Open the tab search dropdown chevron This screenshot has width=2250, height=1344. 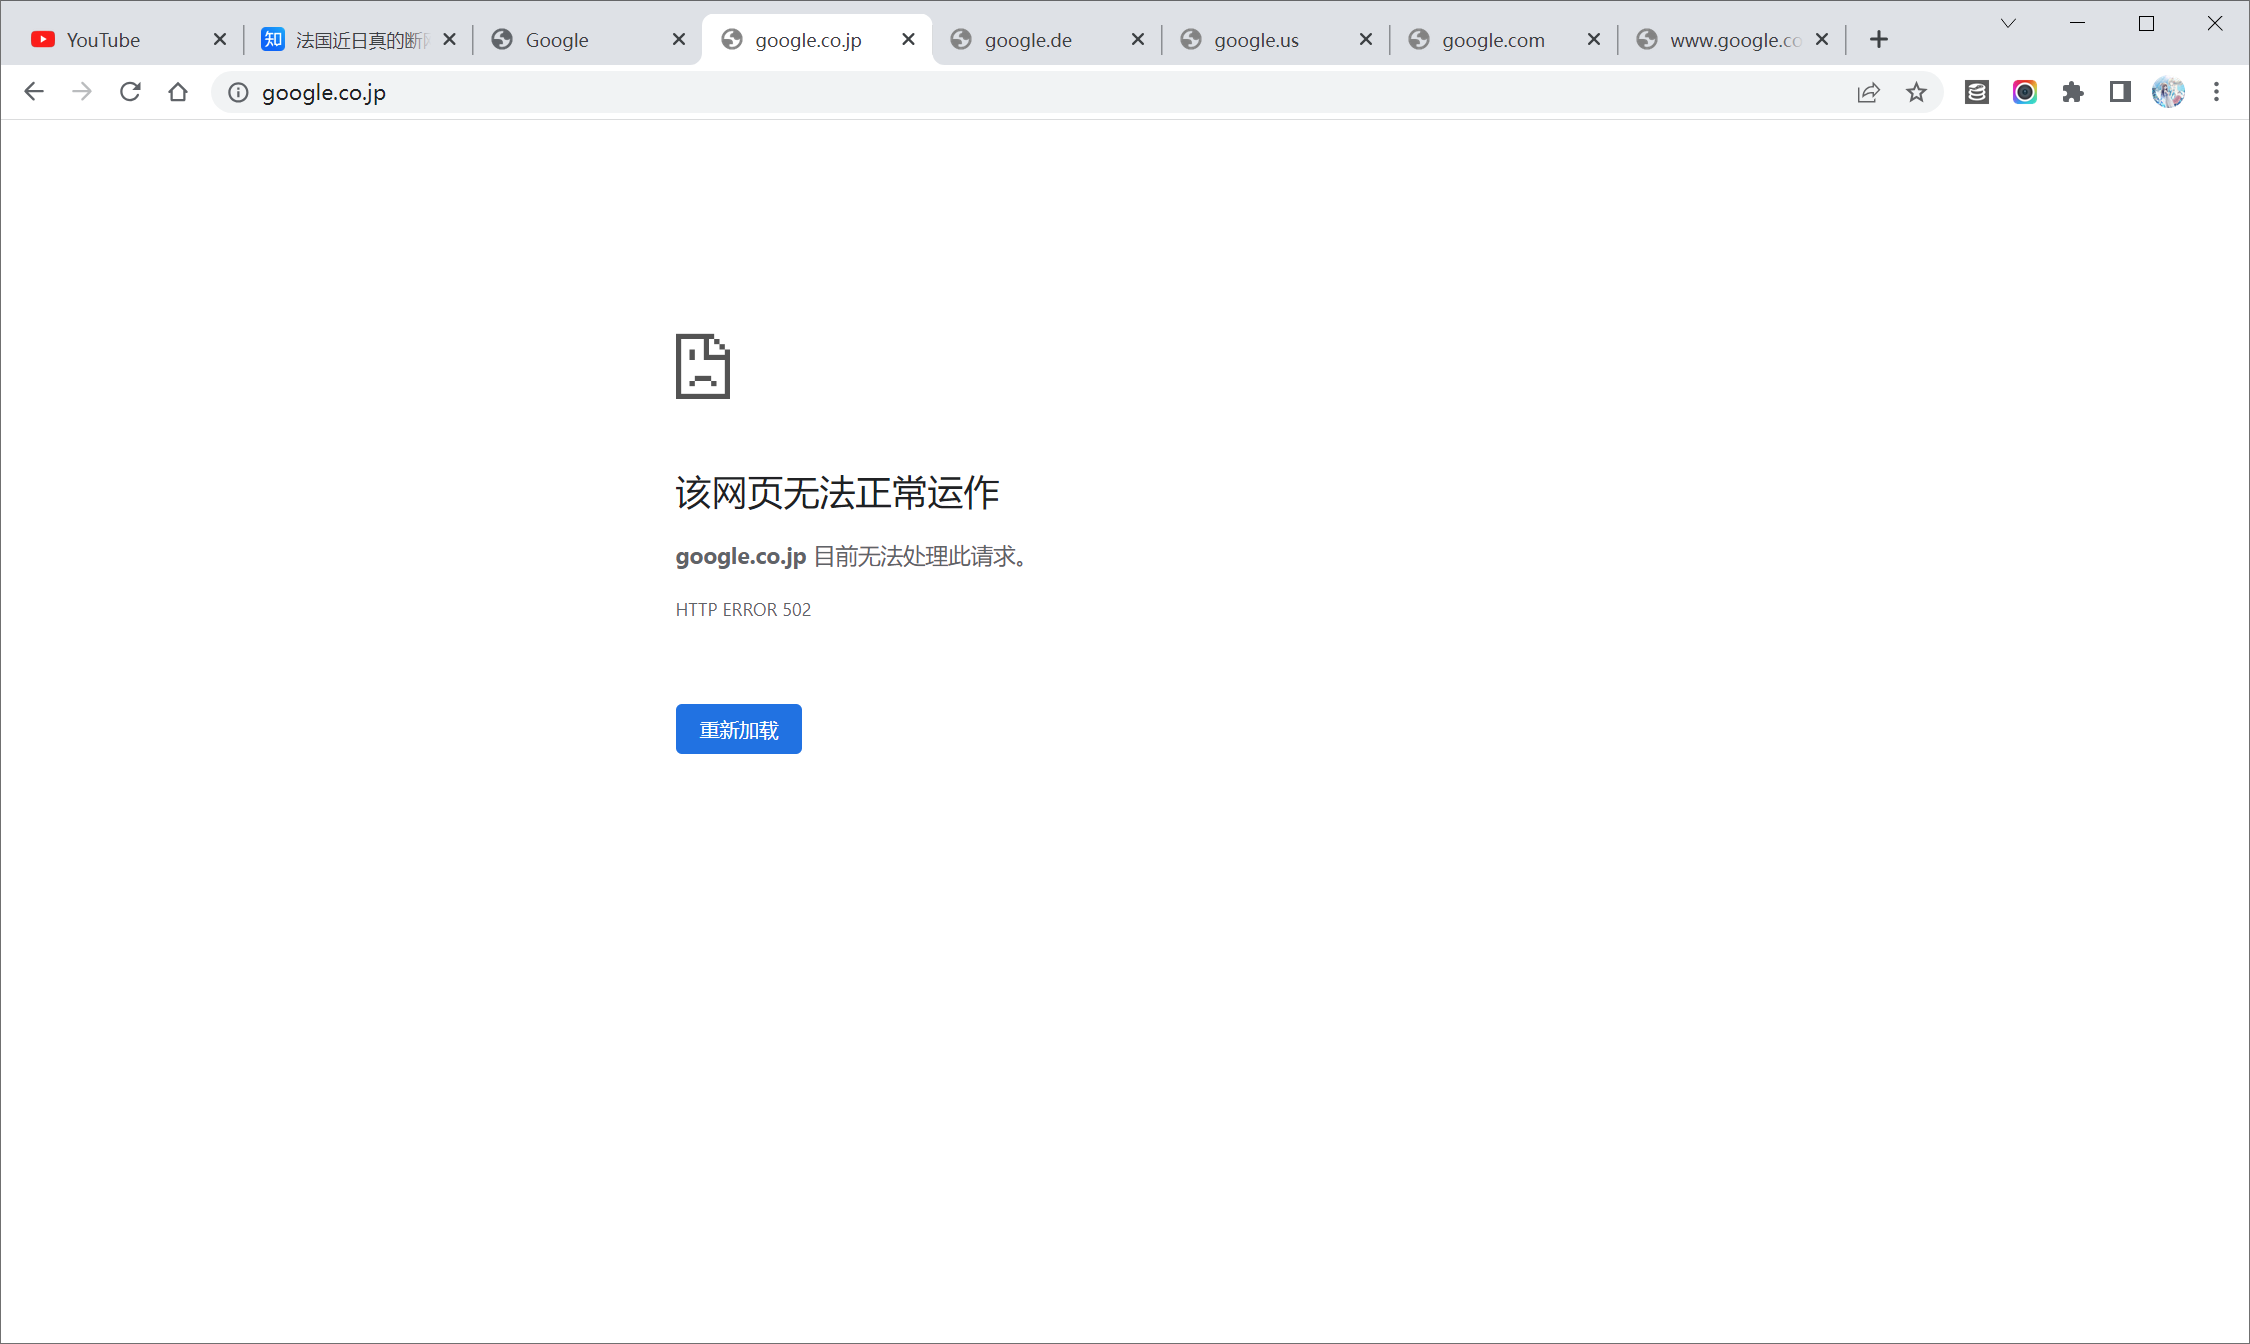pyautogui.click(x=2008, y=23)
